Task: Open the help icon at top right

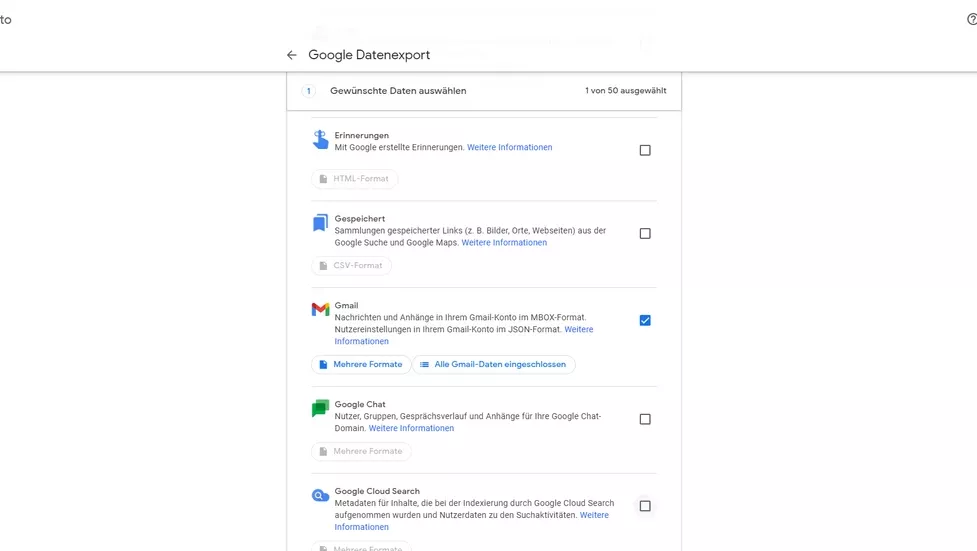Action: tap(972, 19)
